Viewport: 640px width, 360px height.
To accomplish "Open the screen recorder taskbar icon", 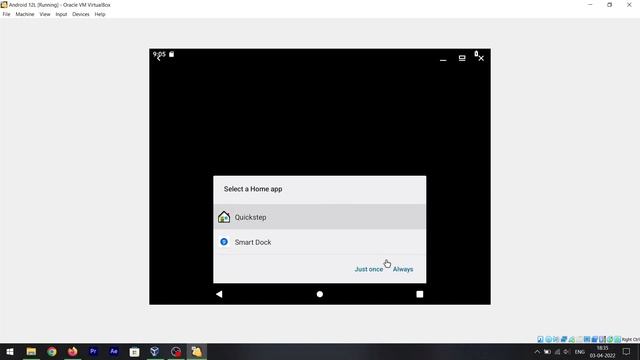I will coord(176,351).
